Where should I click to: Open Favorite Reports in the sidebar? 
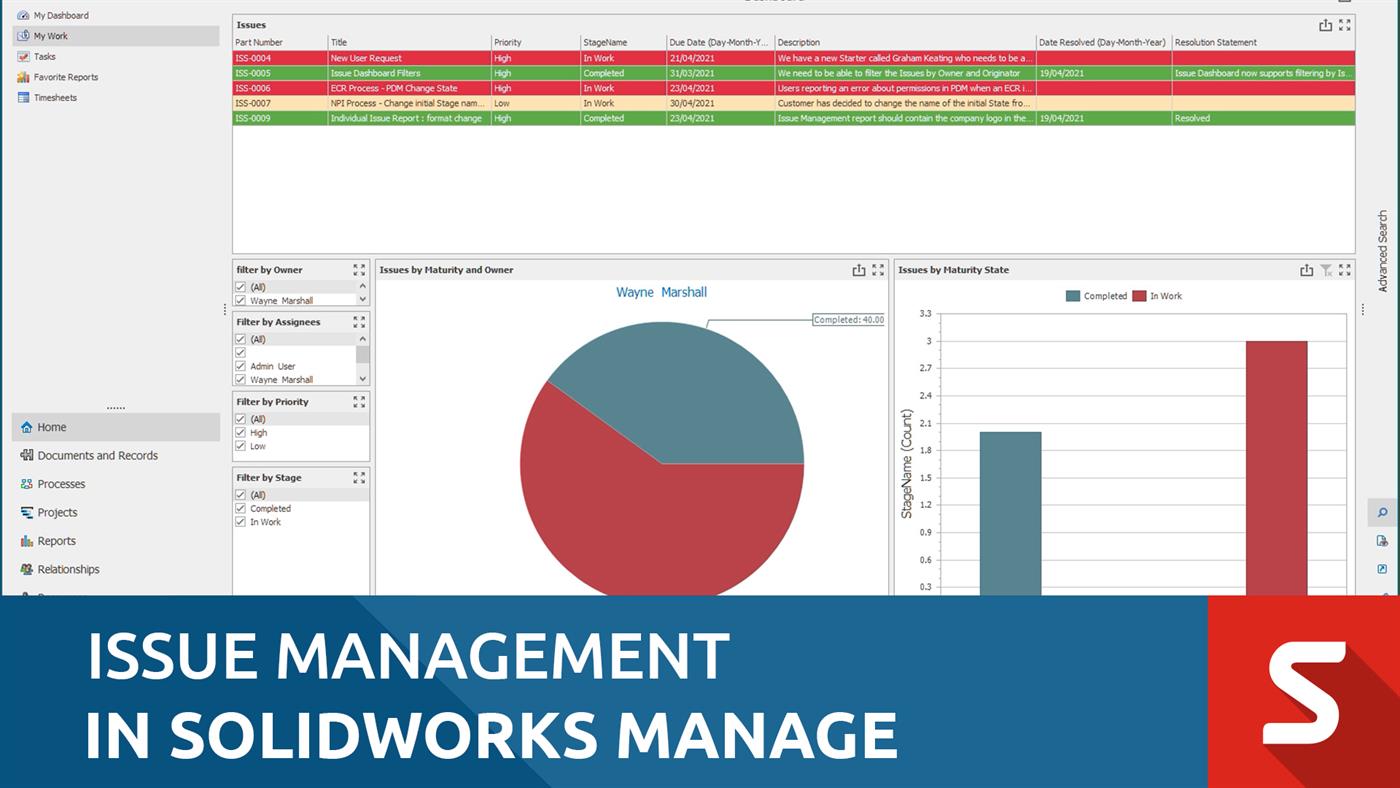[66, 77]
